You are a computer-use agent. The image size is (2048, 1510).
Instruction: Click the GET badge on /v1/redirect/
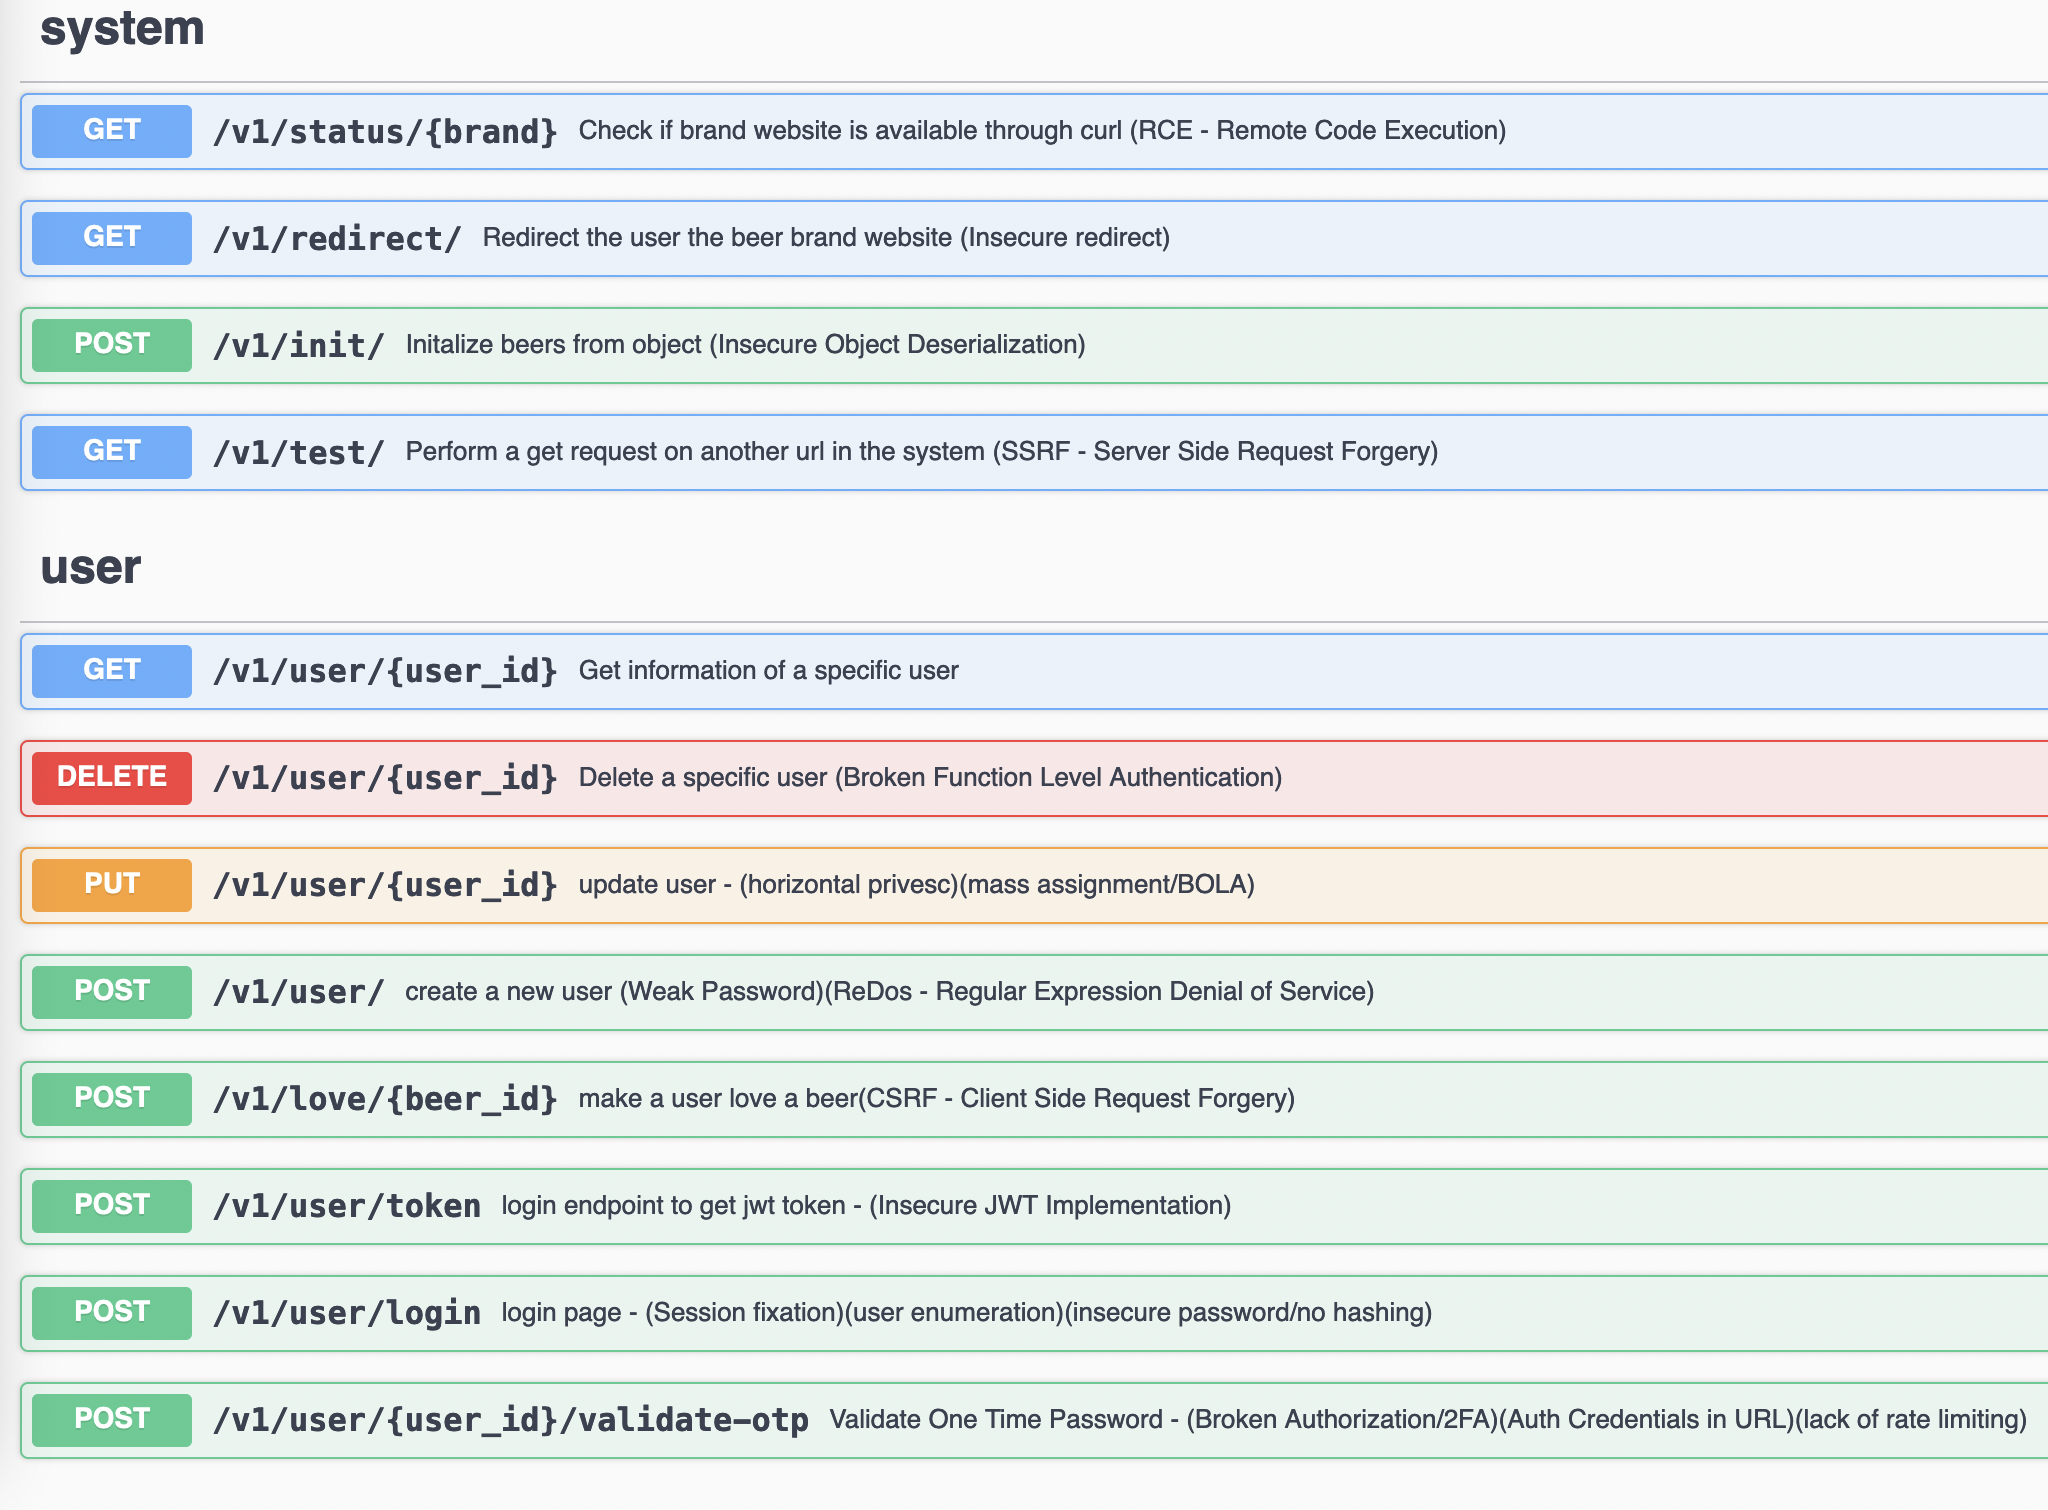pos(110,237)
